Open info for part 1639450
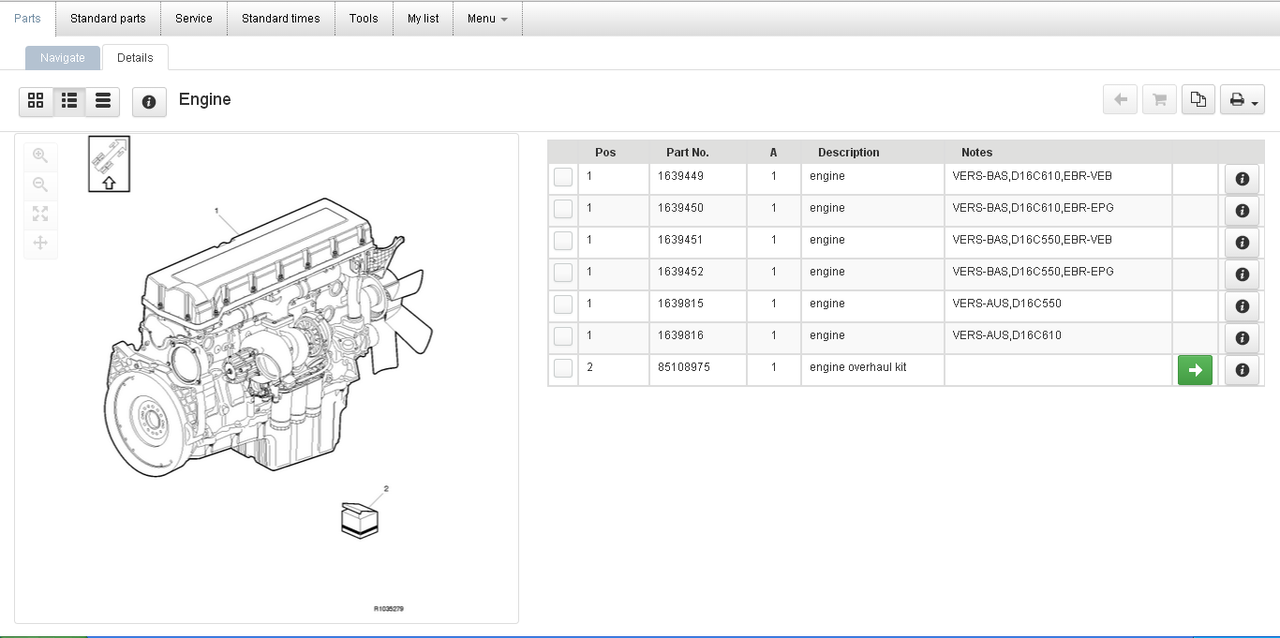This screenshot has height=638, width=1280. 1242,211
